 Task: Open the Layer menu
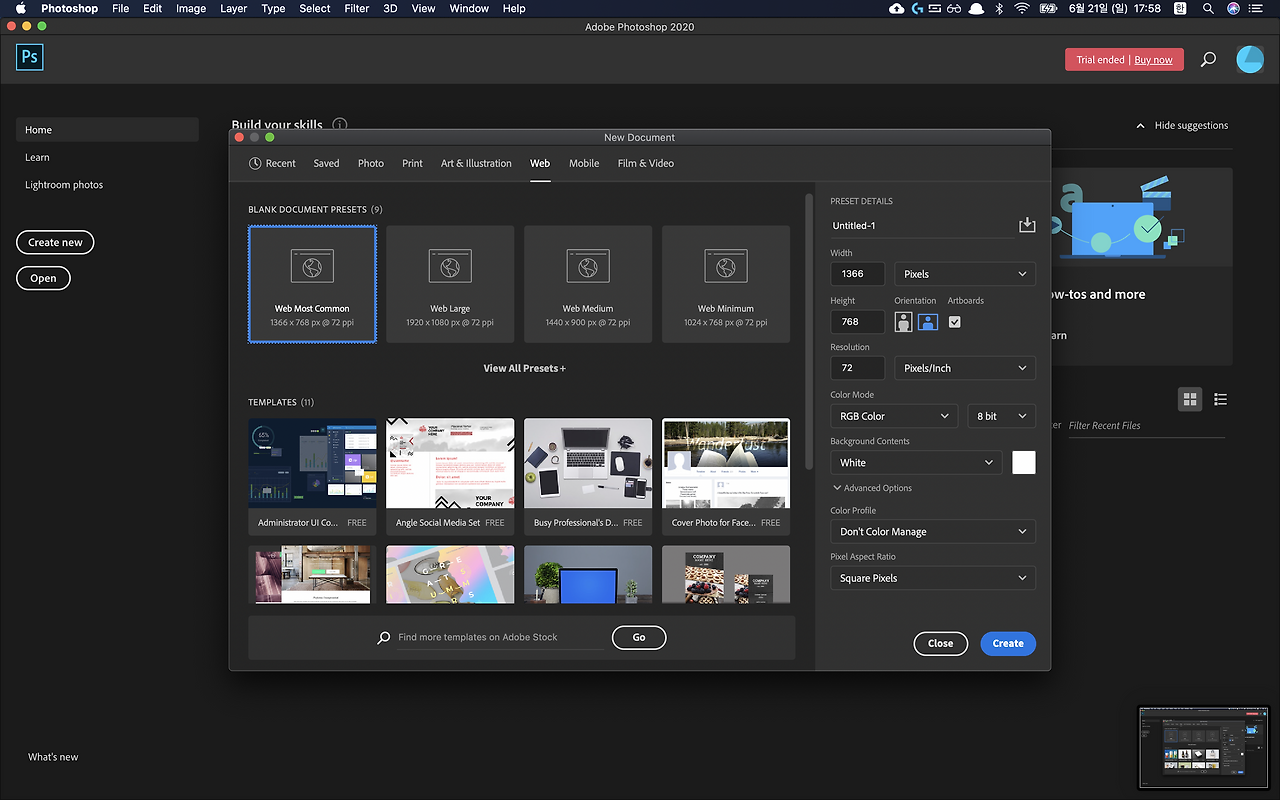(233, 8)
